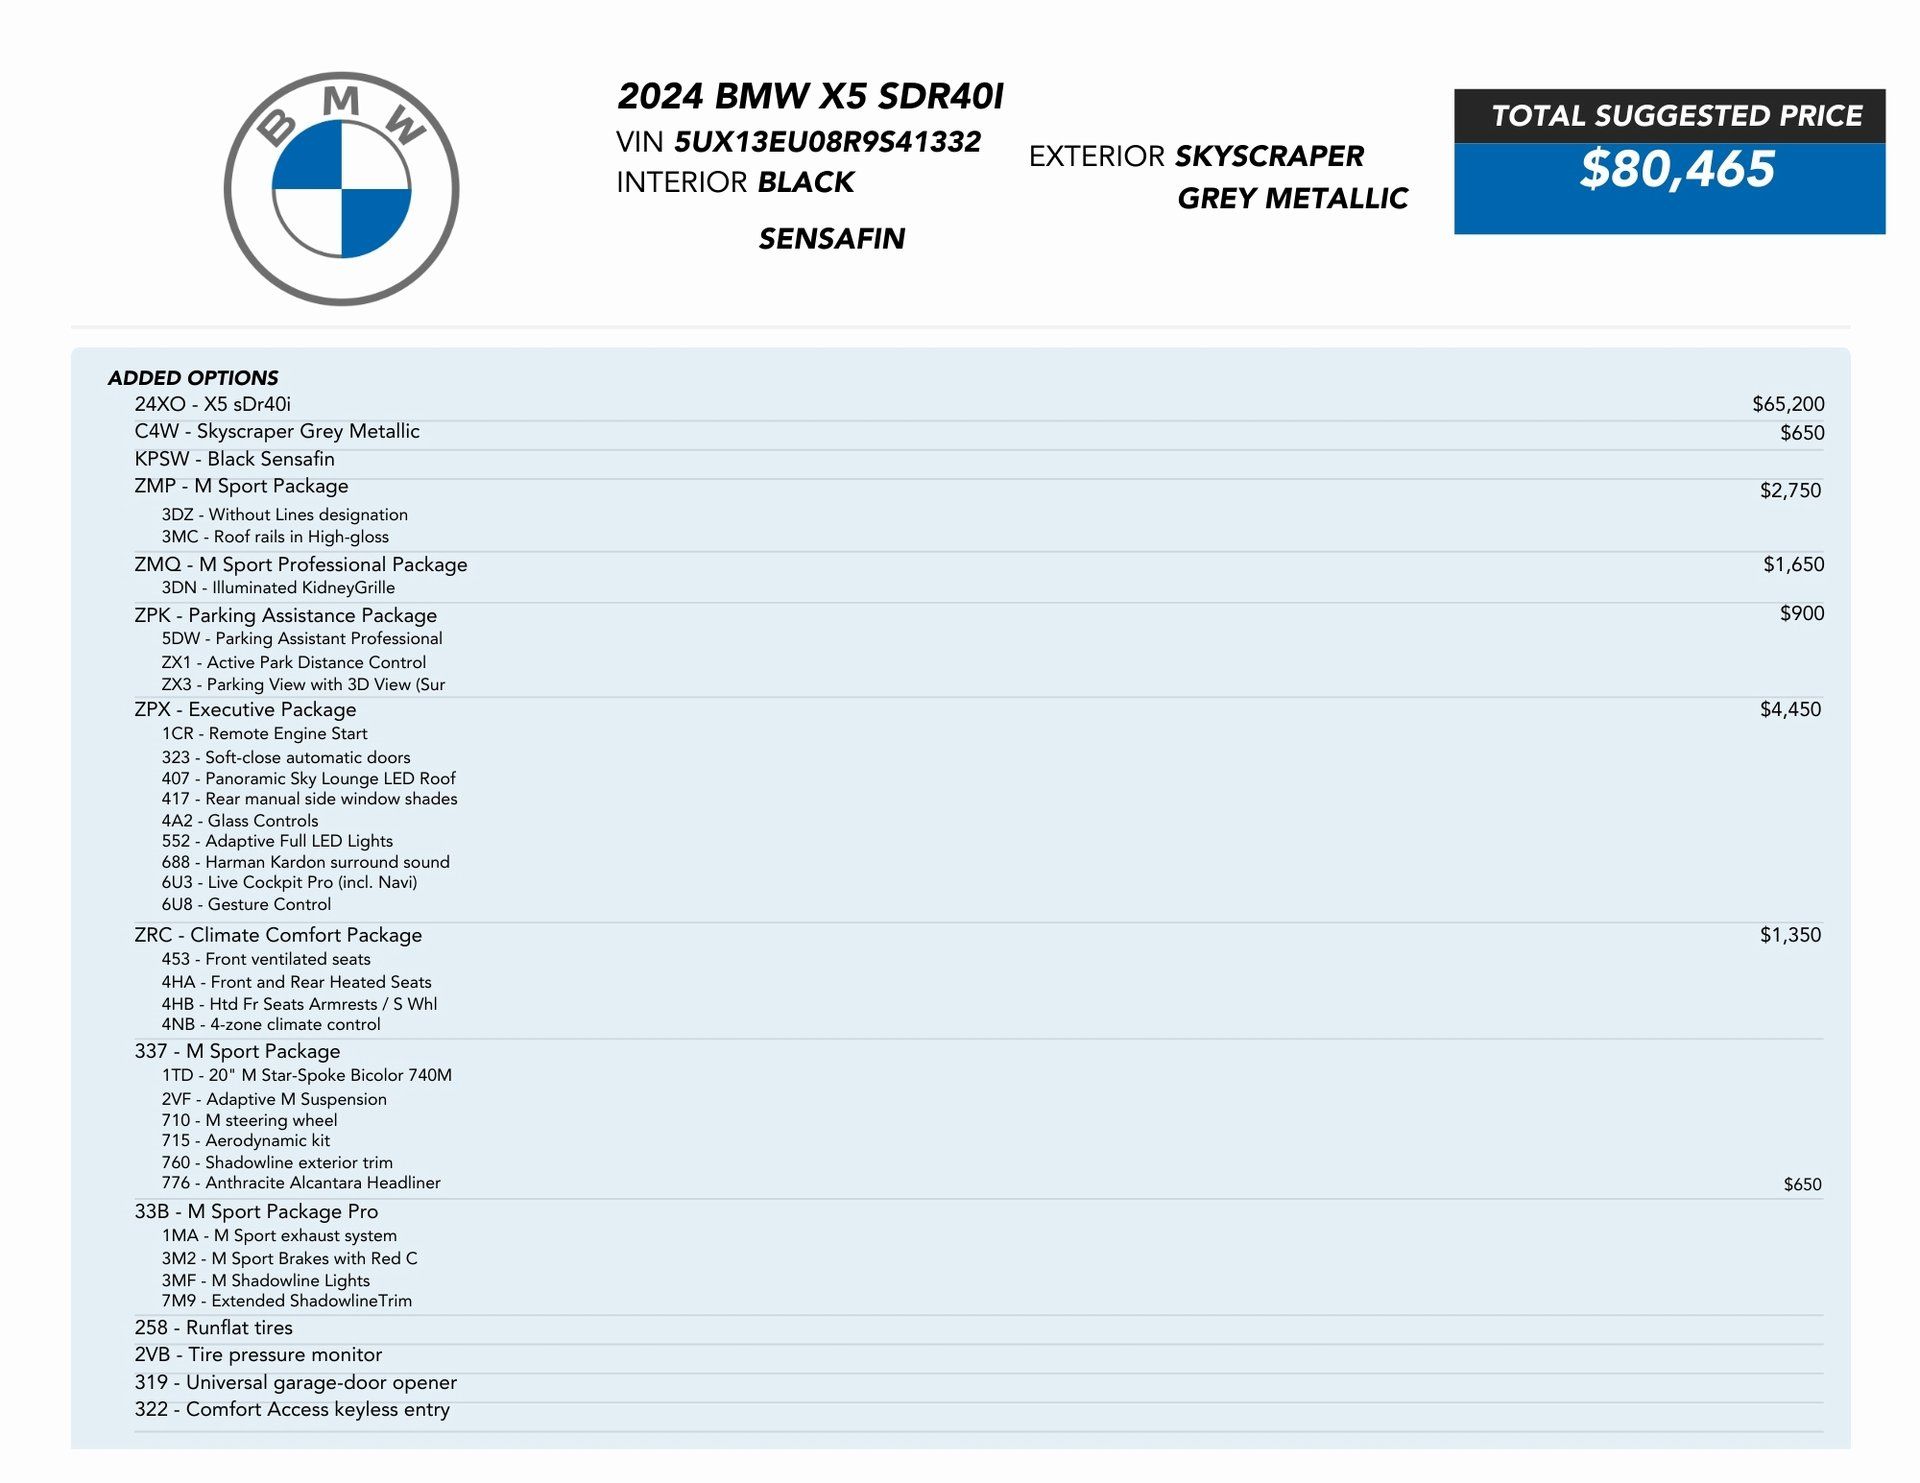Select the 24XO - X5 sDr40i row
The width and height of the screenshot is (1920, 1483).
(x=213, y=404)
